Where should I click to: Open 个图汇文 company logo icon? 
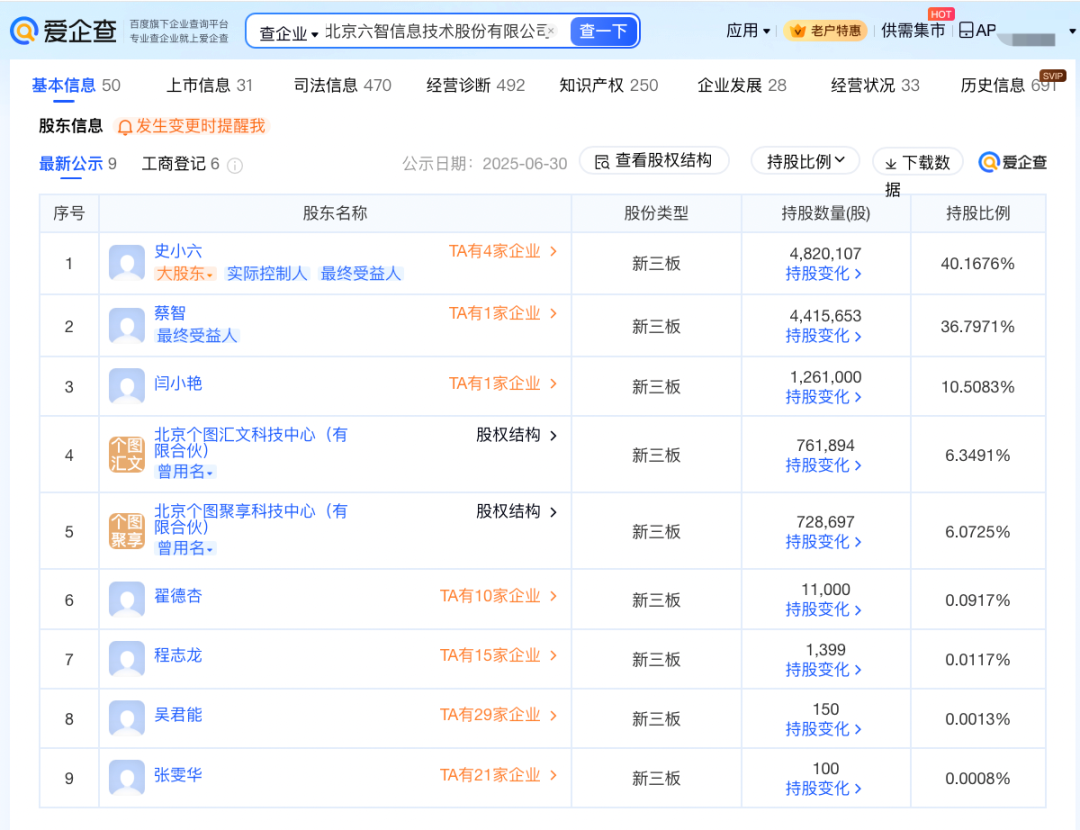(127, 455)
